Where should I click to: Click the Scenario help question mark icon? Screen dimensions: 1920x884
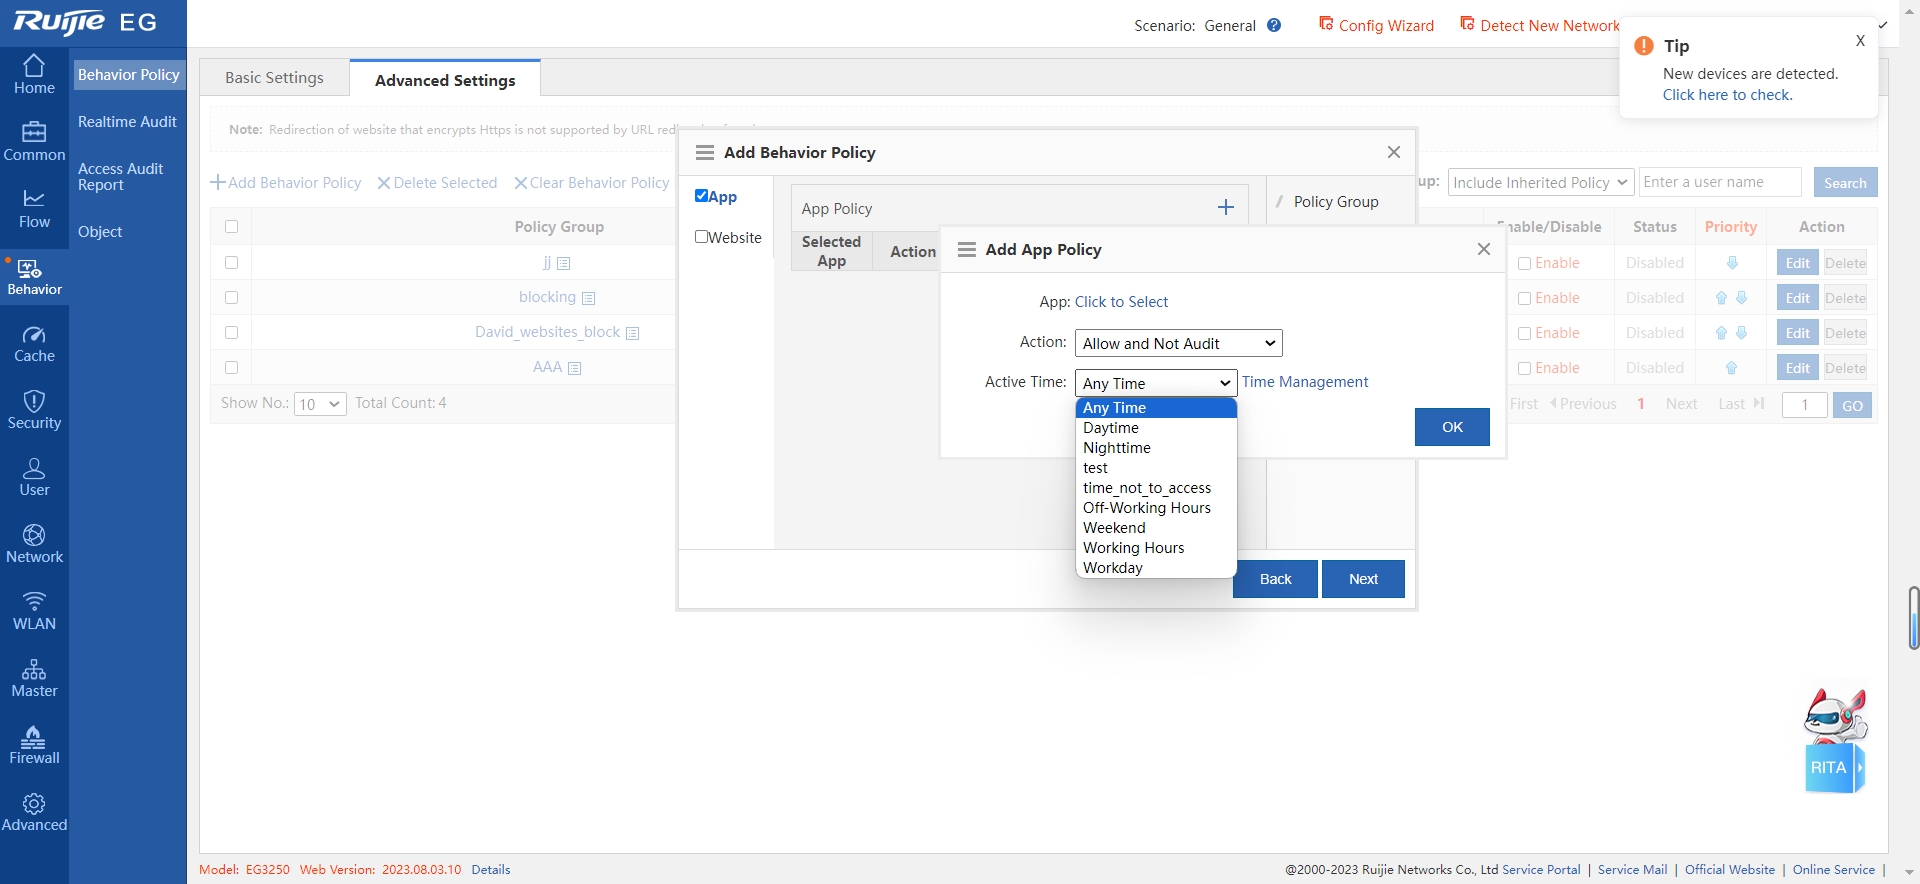click(1274, 26)
